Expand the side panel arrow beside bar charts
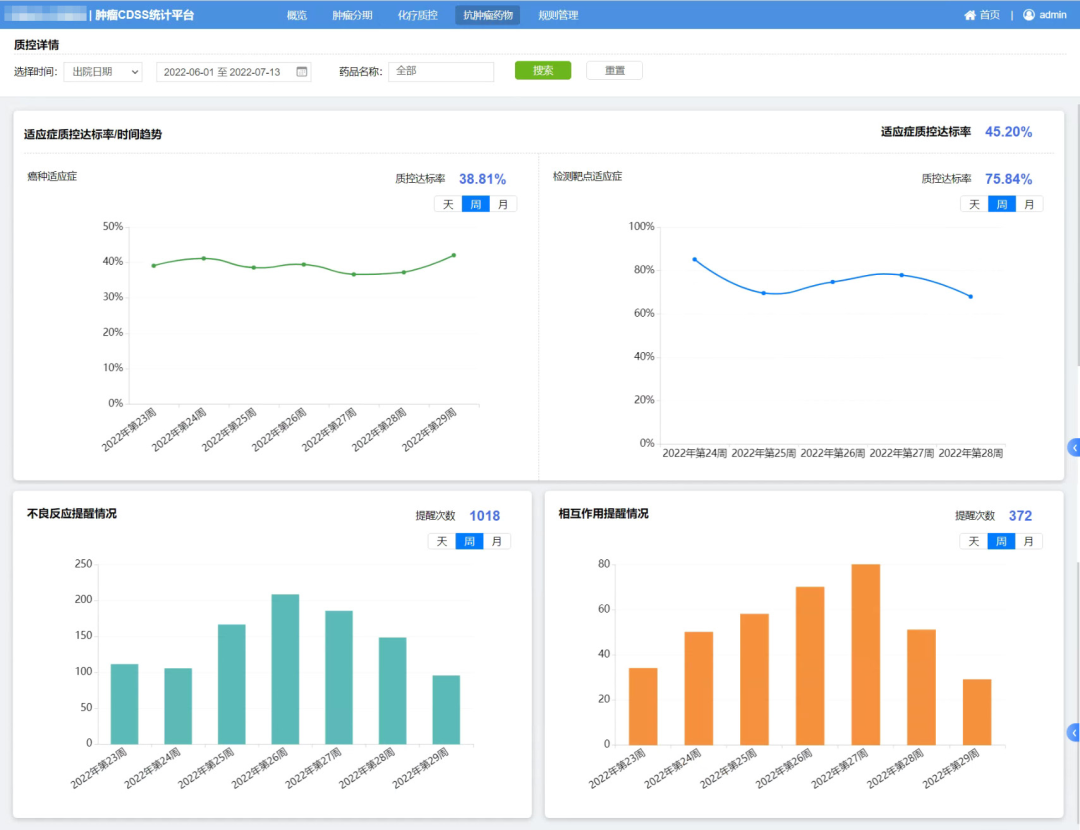This screenshot has height=830, width=1080. [x=1073, y=732]
